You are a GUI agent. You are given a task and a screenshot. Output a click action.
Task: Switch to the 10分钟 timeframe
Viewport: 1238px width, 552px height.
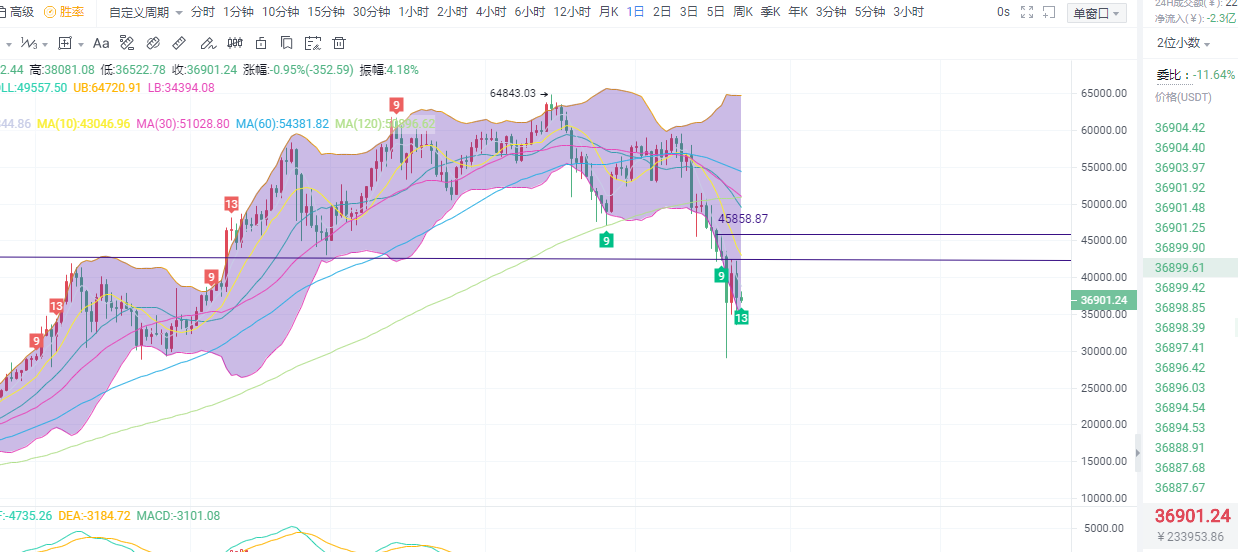[280, 12]
